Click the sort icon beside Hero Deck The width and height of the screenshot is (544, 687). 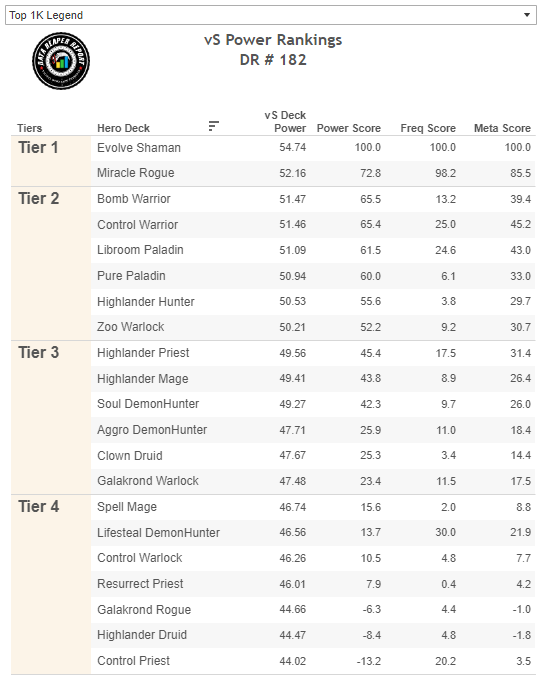coord(213,126)
